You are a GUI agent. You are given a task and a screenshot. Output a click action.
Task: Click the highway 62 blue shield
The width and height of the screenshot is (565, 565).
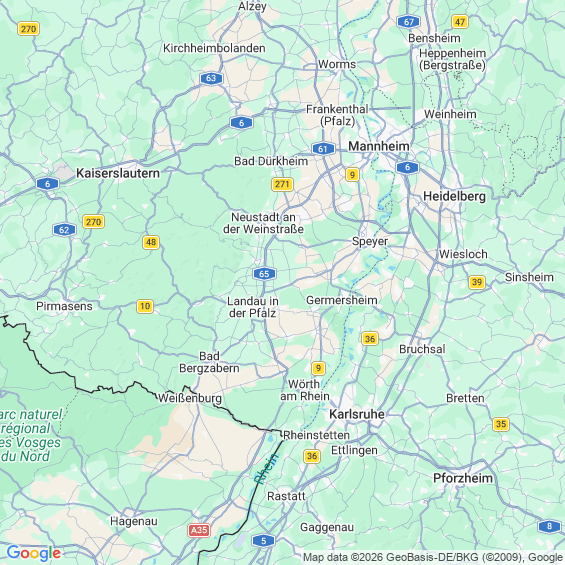[64, 230]
